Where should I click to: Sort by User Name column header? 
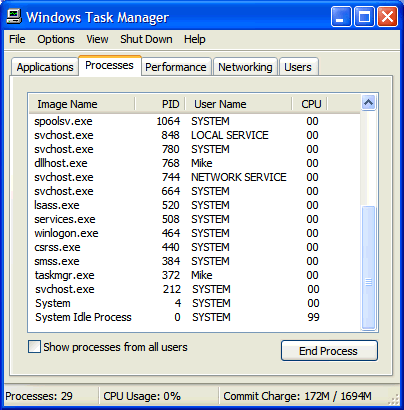239,104
